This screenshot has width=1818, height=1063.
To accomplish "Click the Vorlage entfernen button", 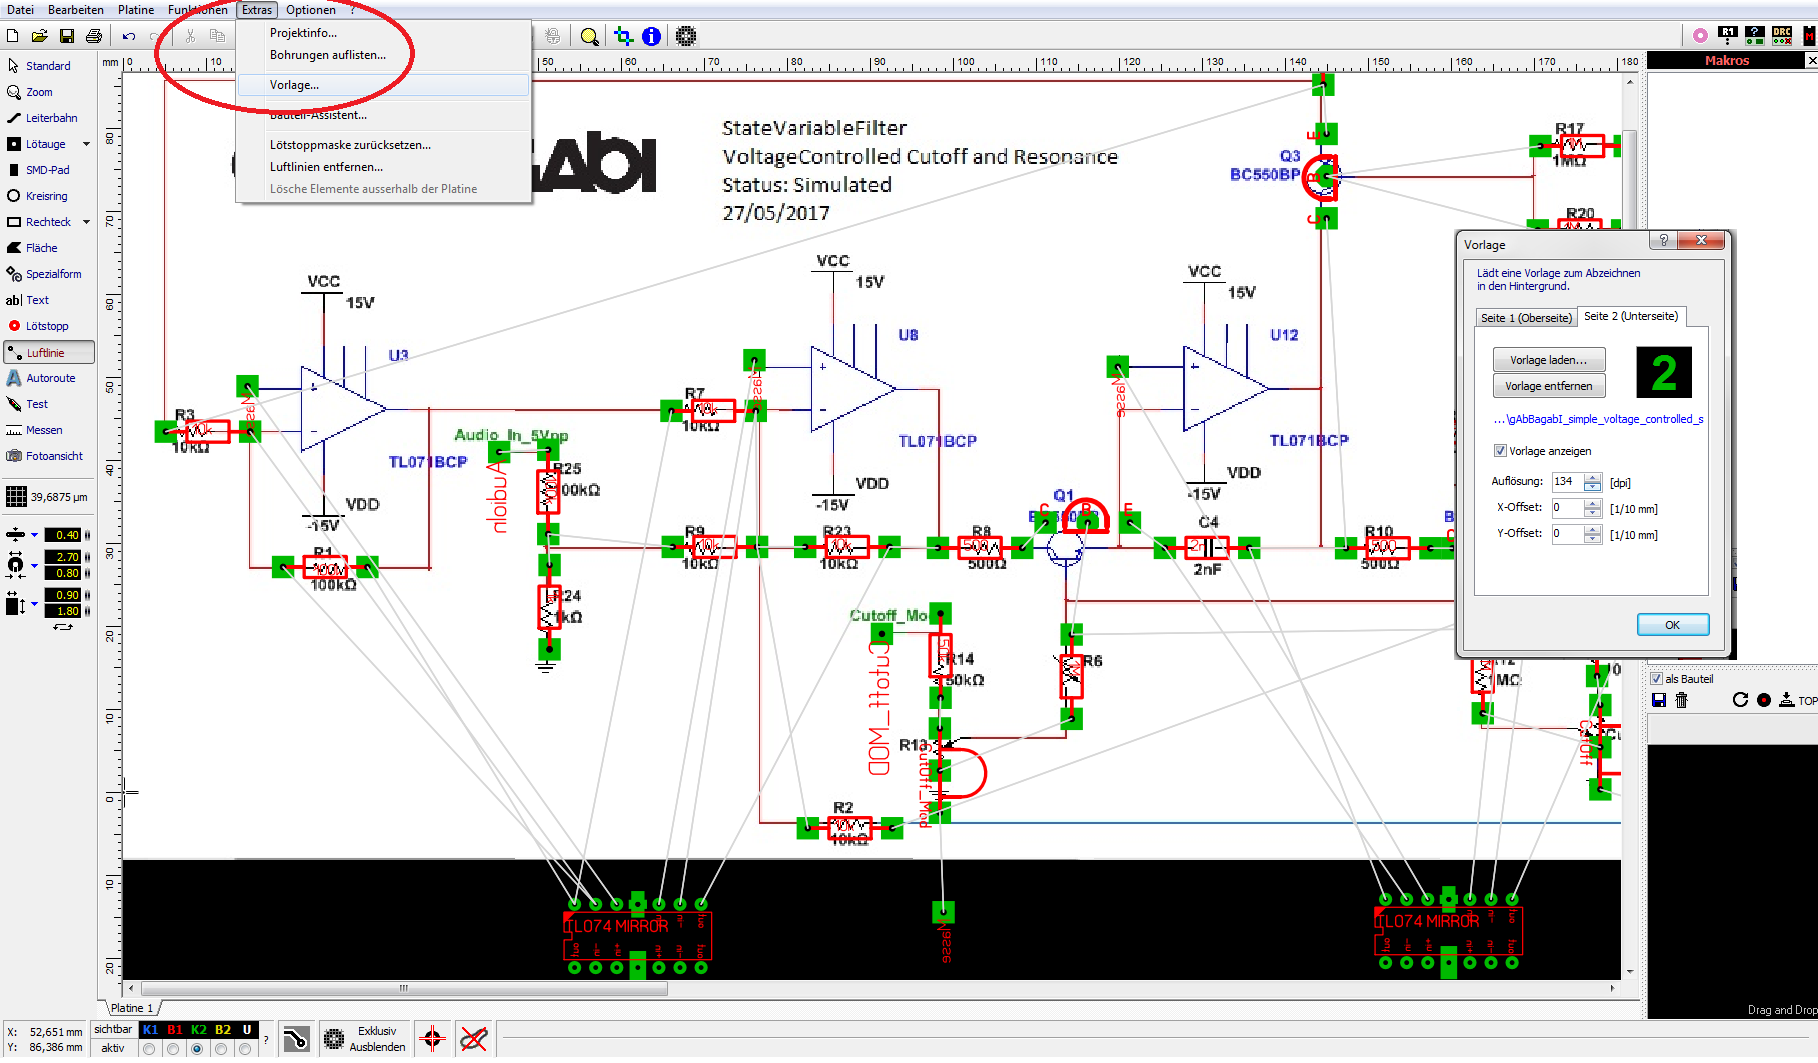I will 1548,386.
